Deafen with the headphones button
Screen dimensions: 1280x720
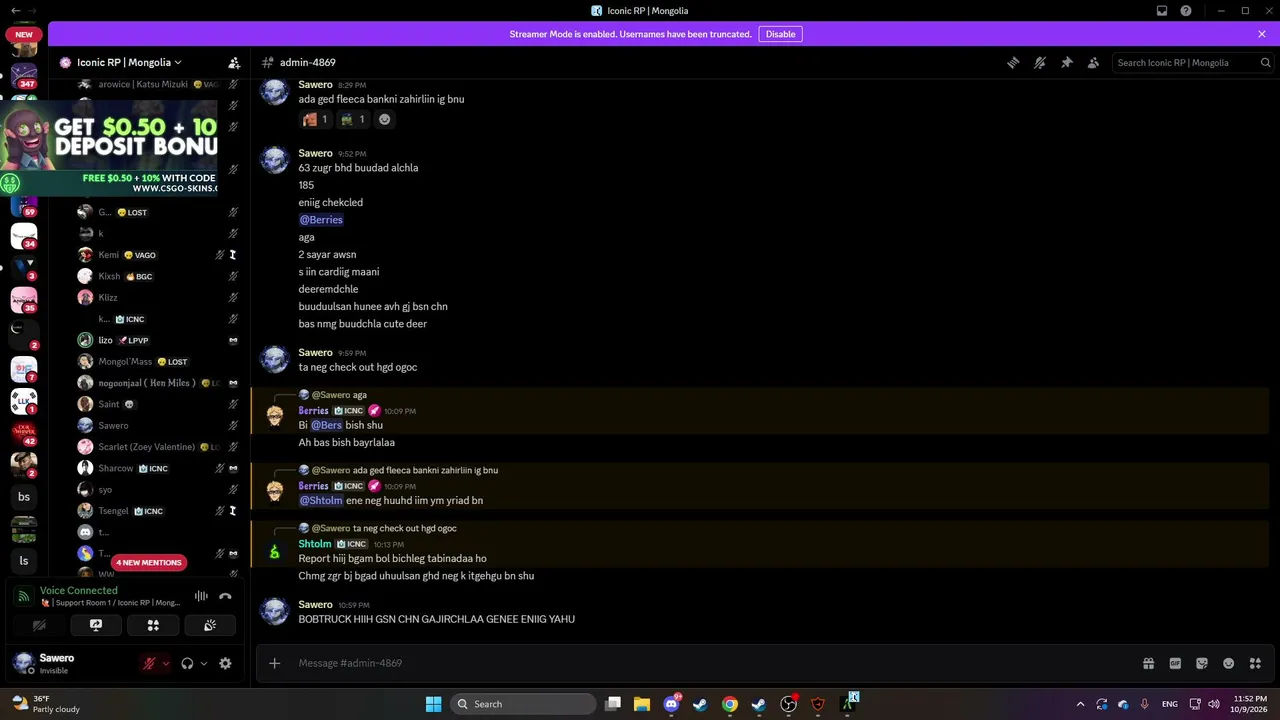[187, 663]
